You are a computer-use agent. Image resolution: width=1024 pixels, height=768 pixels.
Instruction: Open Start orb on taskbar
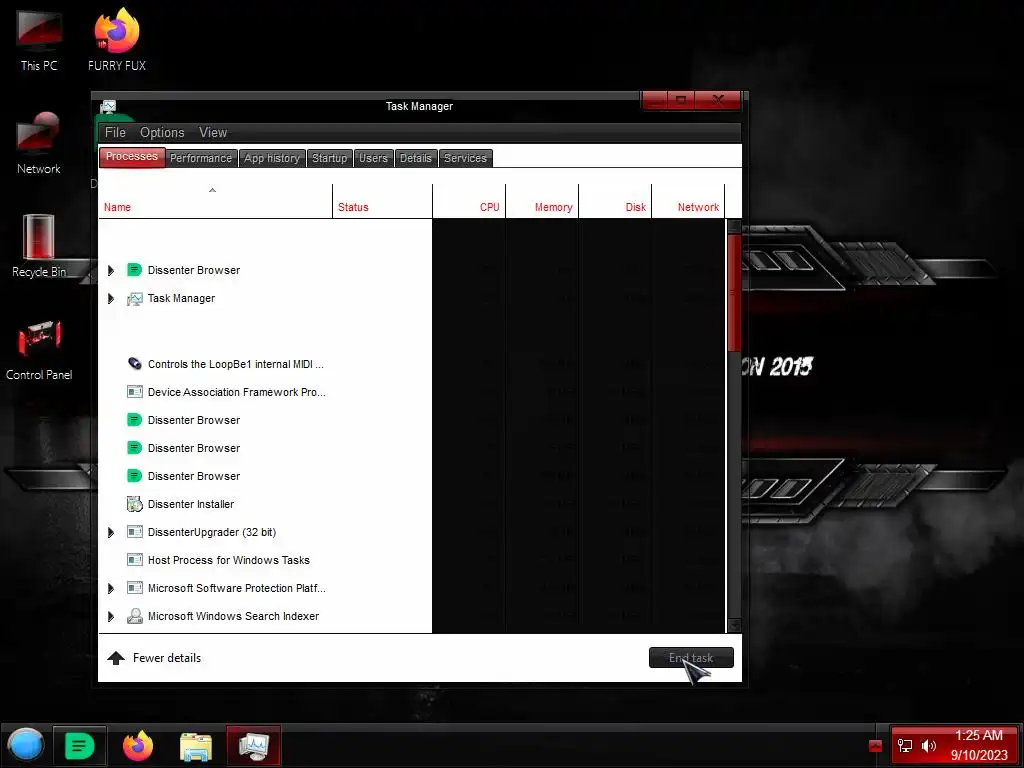pyautogui.click(x=25, y=745)
